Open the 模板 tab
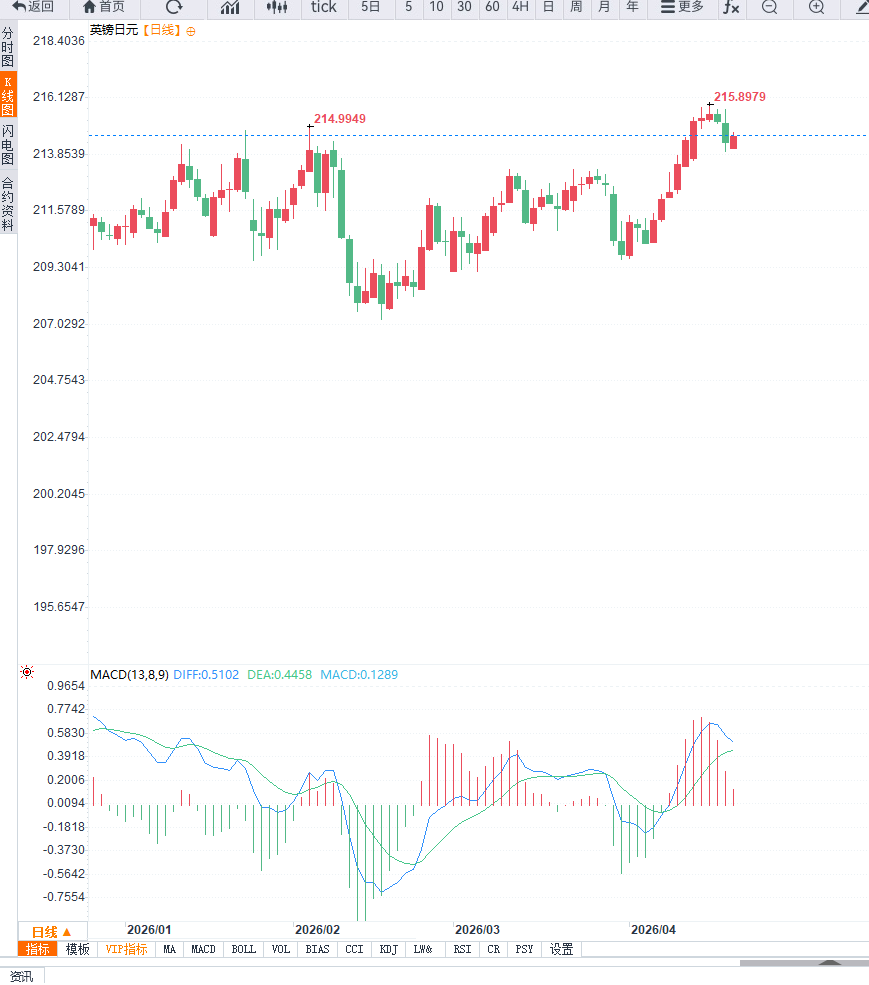 click(78, 949)
